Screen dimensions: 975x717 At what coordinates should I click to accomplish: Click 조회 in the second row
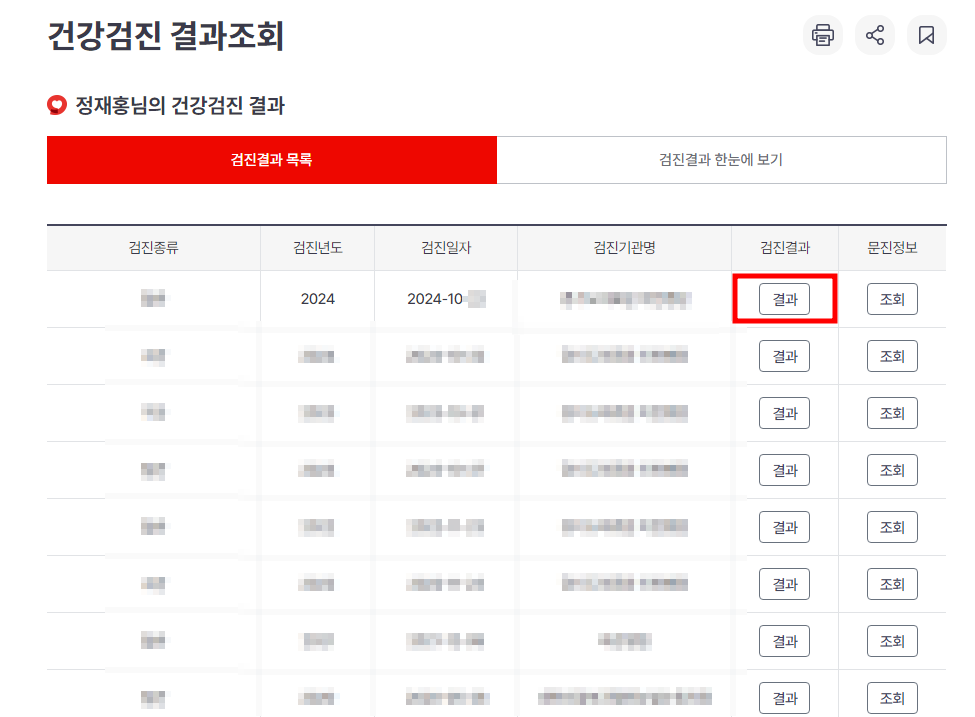click(891, 355)
